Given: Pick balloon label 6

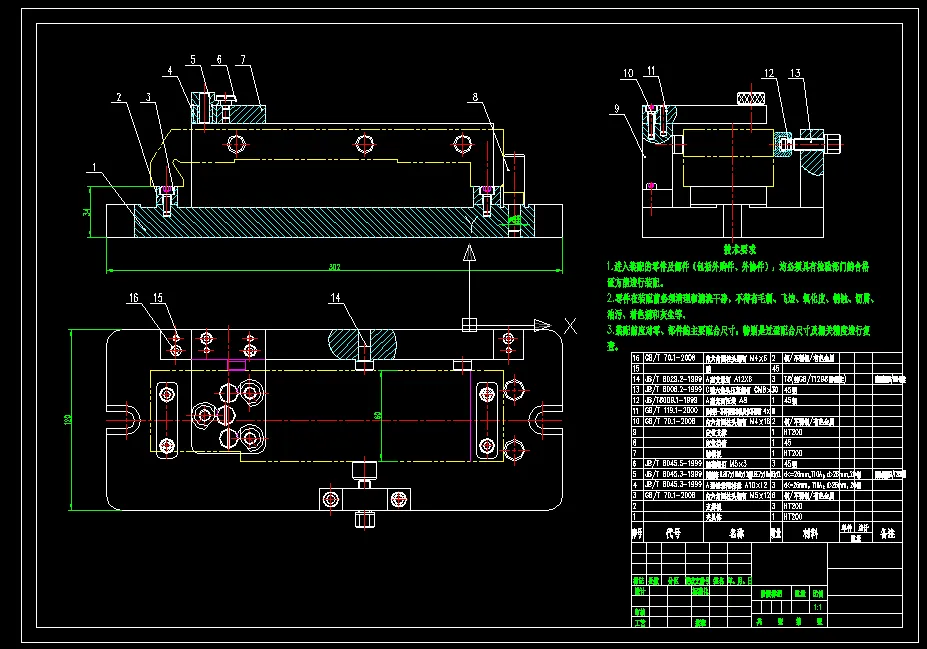Looking at the screenshot, I should click(219, 60).
